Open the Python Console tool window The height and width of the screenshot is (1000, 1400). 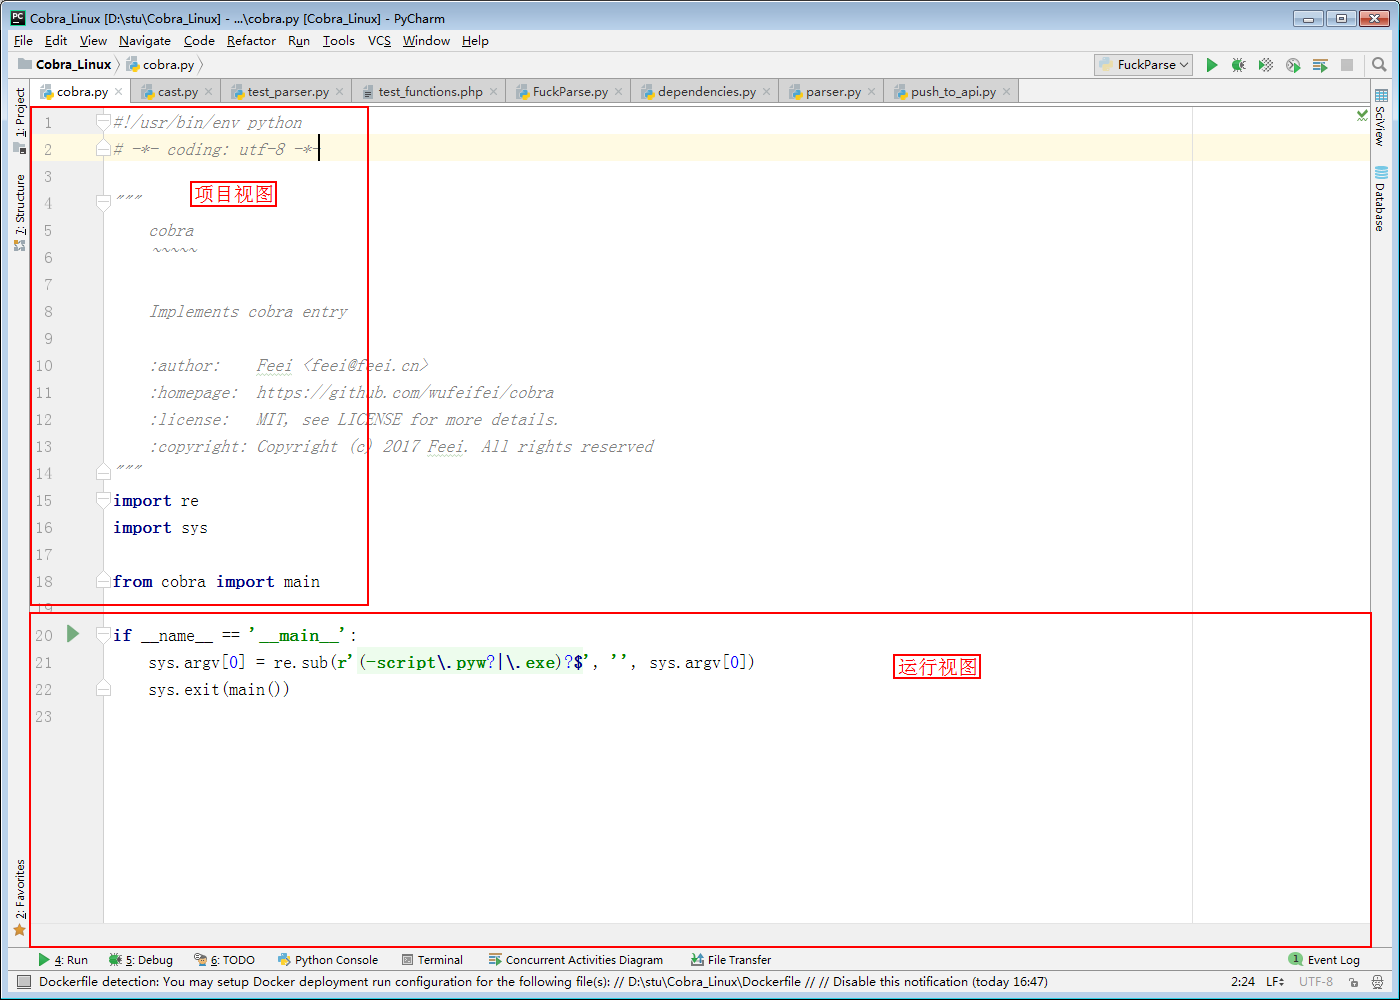pos(328,959)
